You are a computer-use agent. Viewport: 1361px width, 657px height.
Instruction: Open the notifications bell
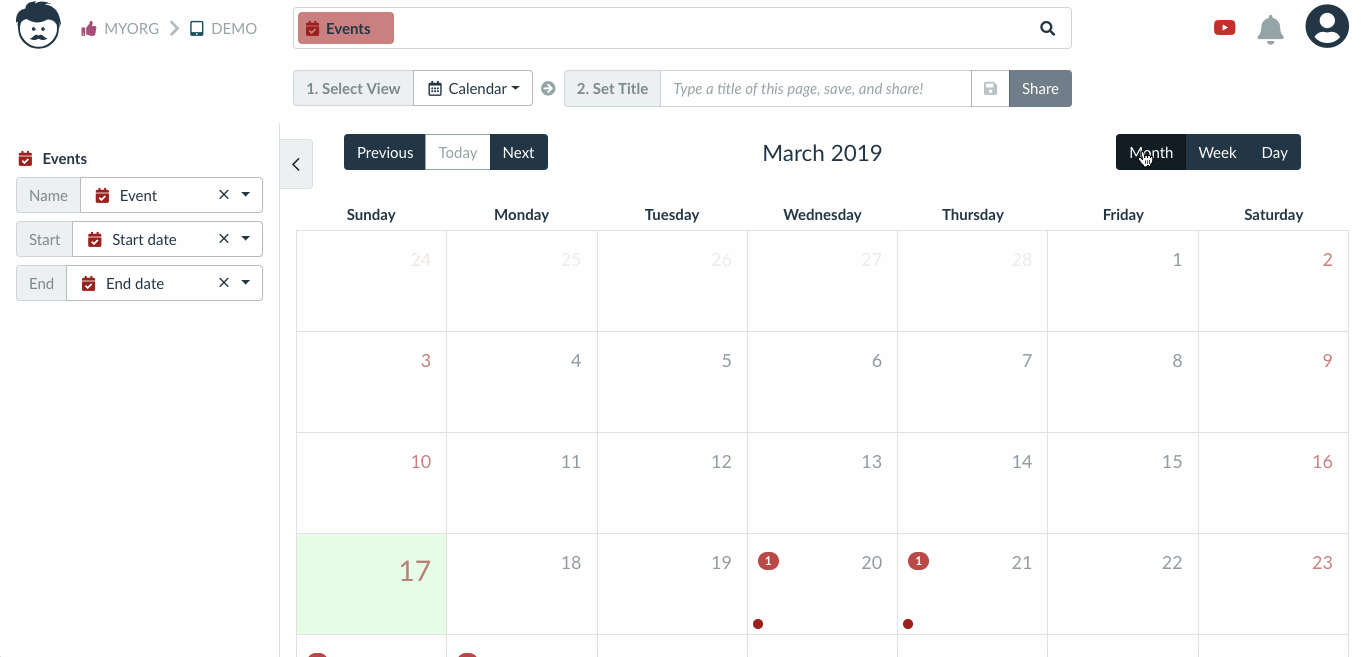coord(1270,29)
